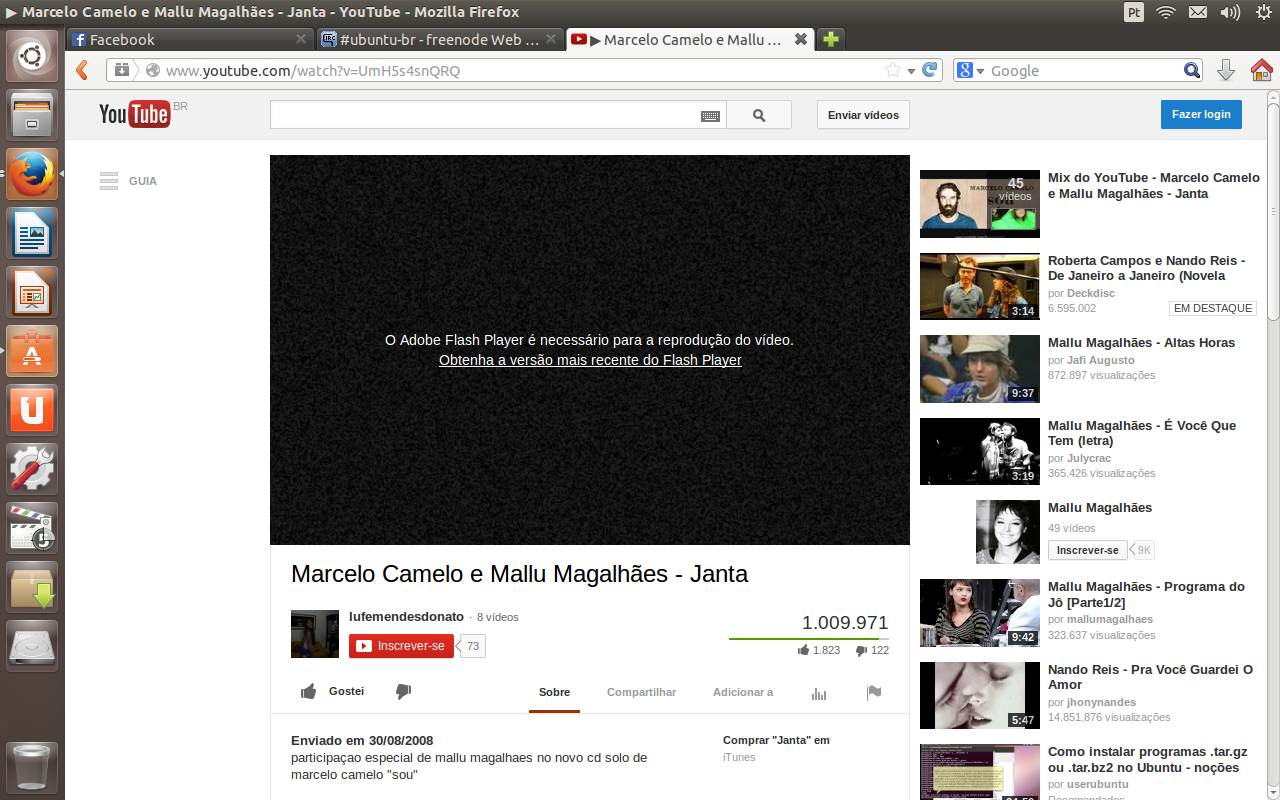
Task: Click the YouTube logo
Action: tap(135, 114)
